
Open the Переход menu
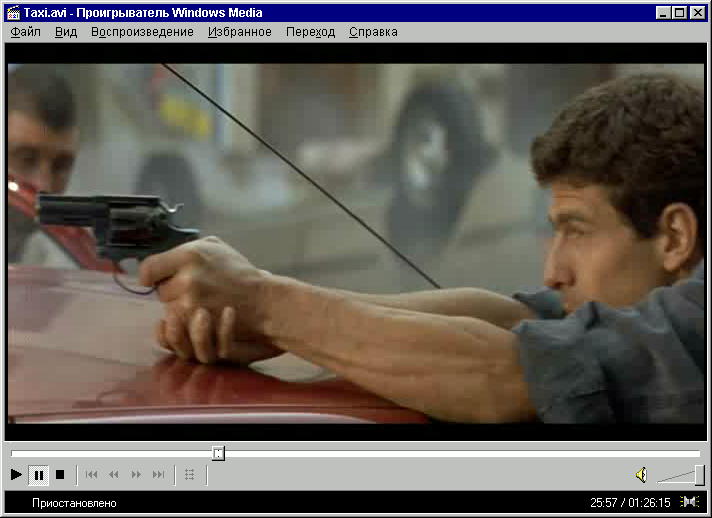click(311, 32)
